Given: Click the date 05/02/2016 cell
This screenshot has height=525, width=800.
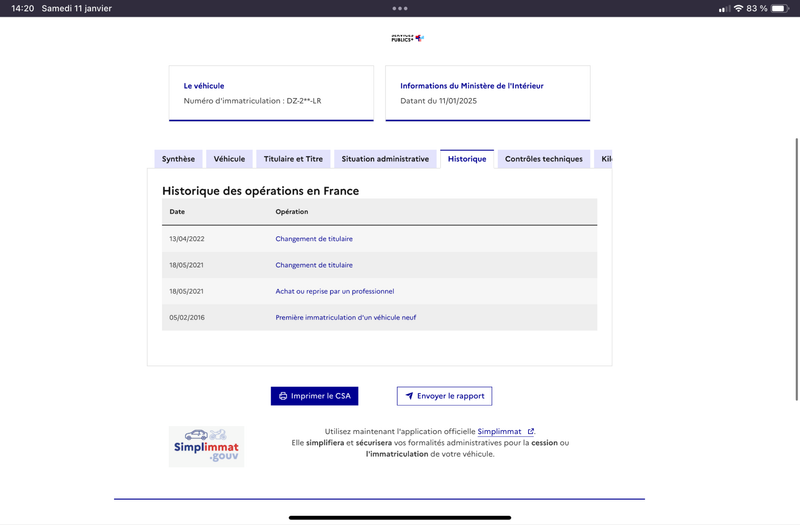Looking at the screenshot, I should 187,317.
